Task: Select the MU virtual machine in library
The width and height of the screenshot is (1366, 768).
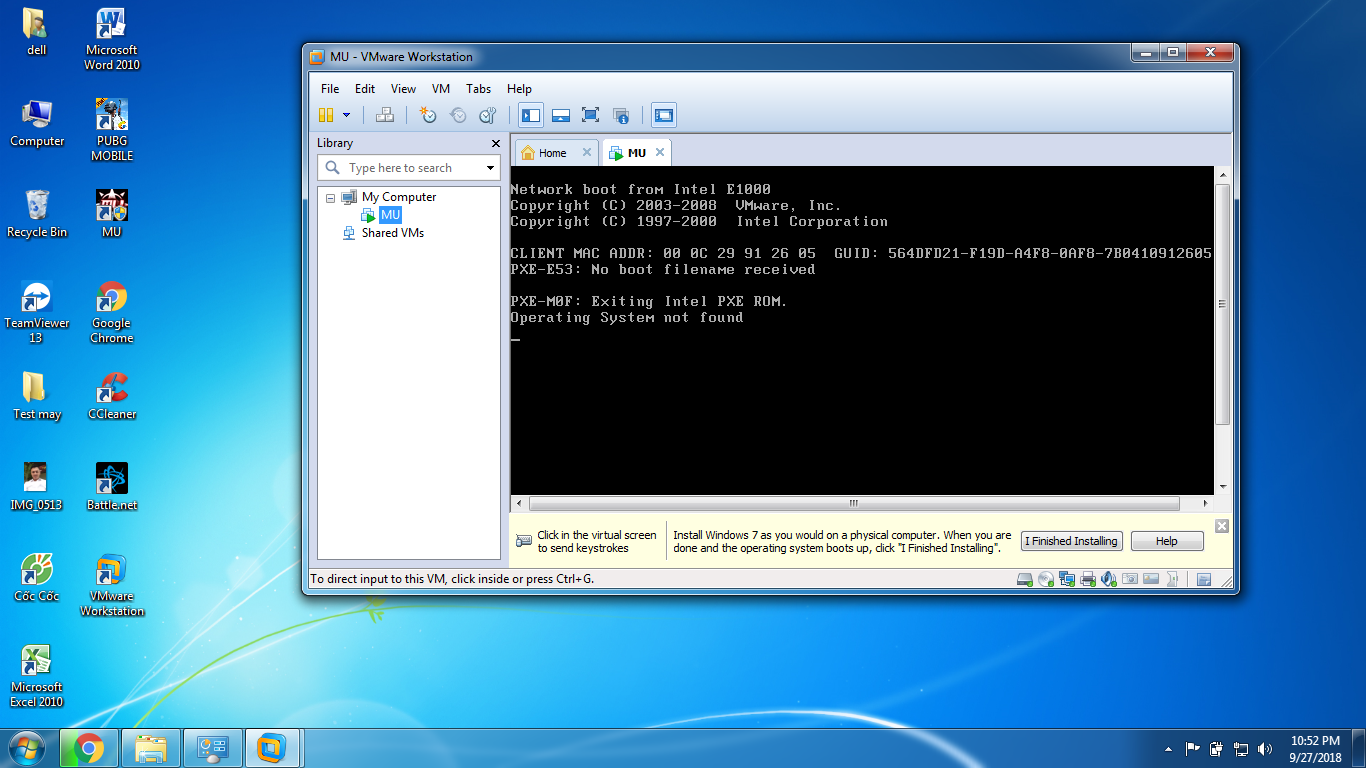Action: [x=390, y=215]
